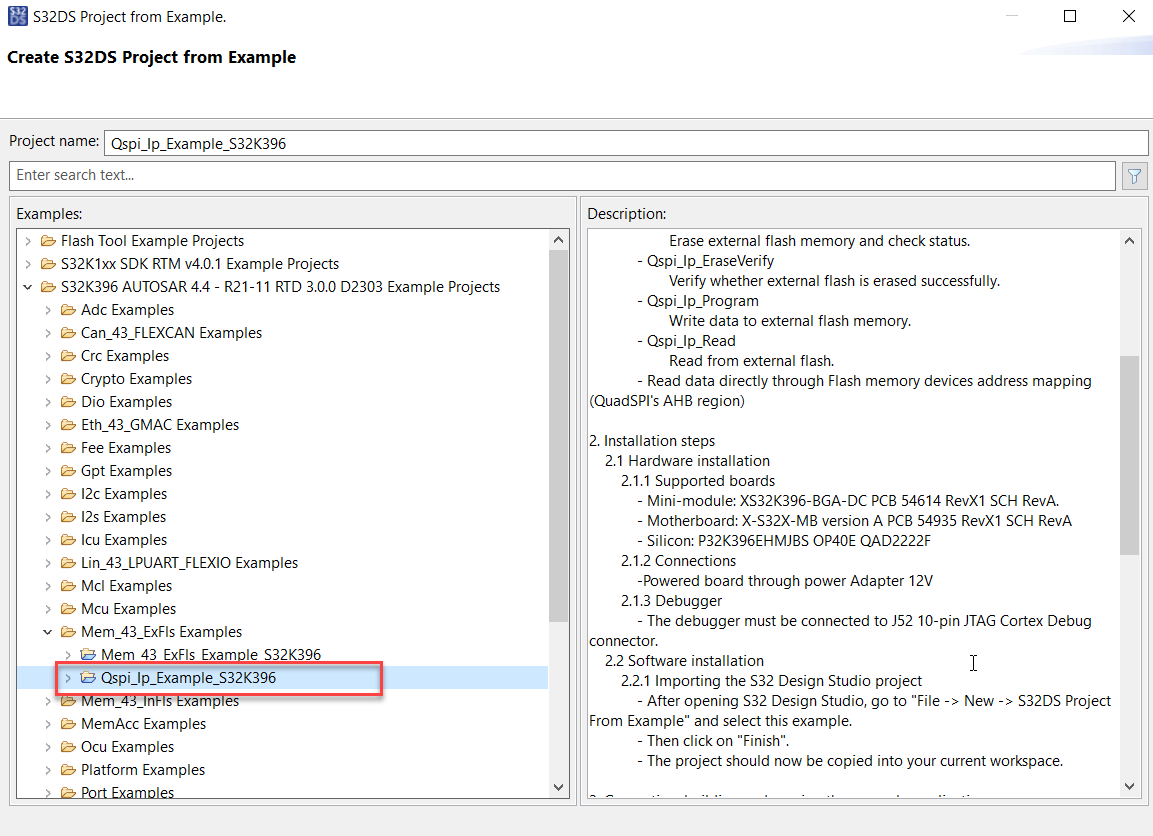Click the S32DS logo in the title bar
Image resolution: width=1153 pixels, height=836 pixels.
(x=17, y=16)
